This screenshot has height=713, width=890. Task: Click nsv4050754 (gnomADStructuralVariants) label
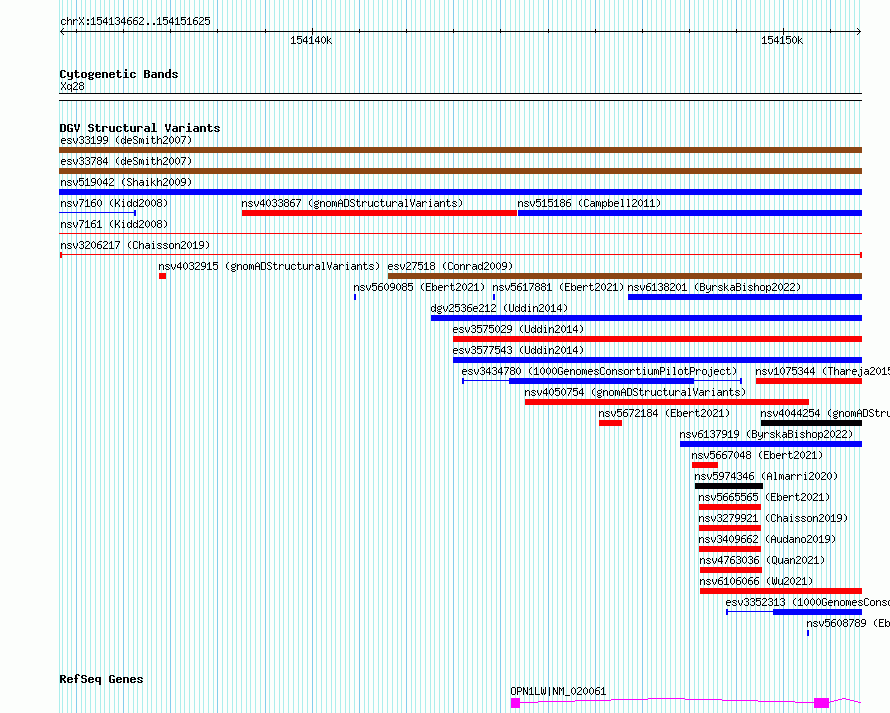(635, 392)
